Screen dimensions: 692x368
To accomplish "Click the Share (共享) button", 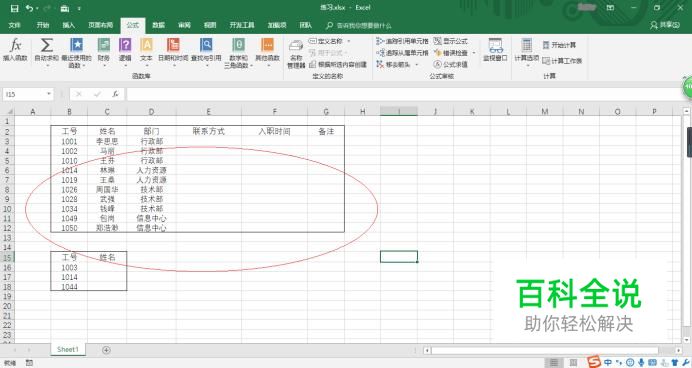I will (666, 25).
